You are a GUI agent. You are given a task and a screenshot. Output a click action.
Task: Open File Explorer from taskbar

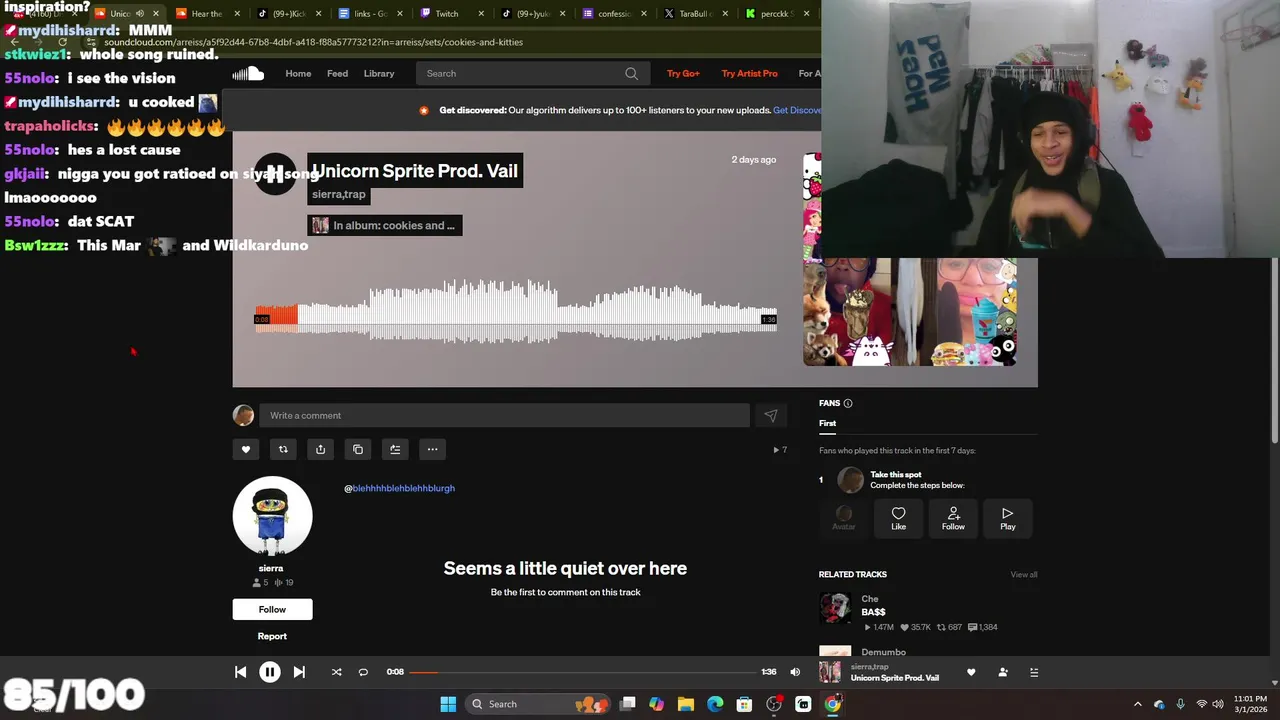coord(685,704)
